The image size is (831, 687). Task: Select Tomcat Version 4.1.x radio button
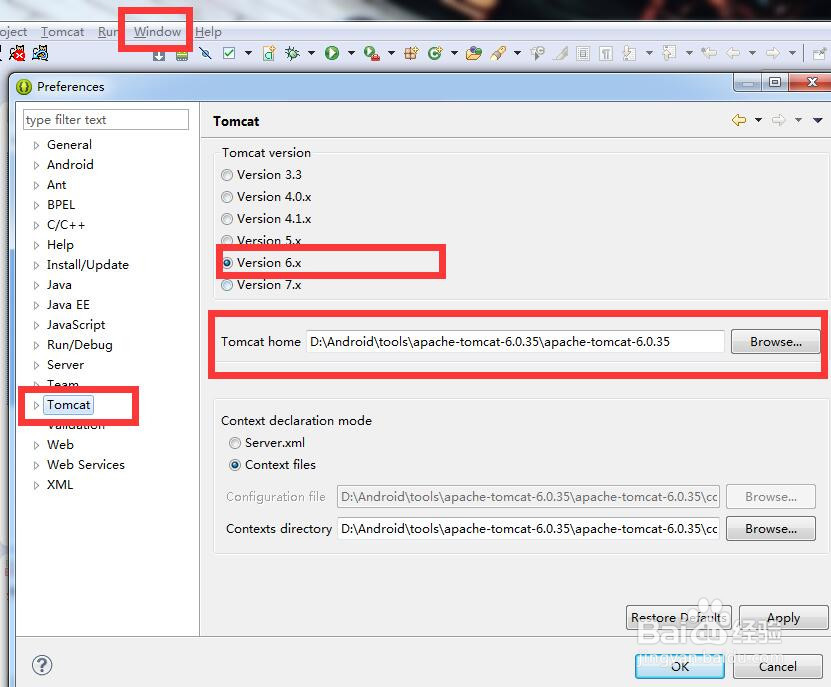pos(227,219)
